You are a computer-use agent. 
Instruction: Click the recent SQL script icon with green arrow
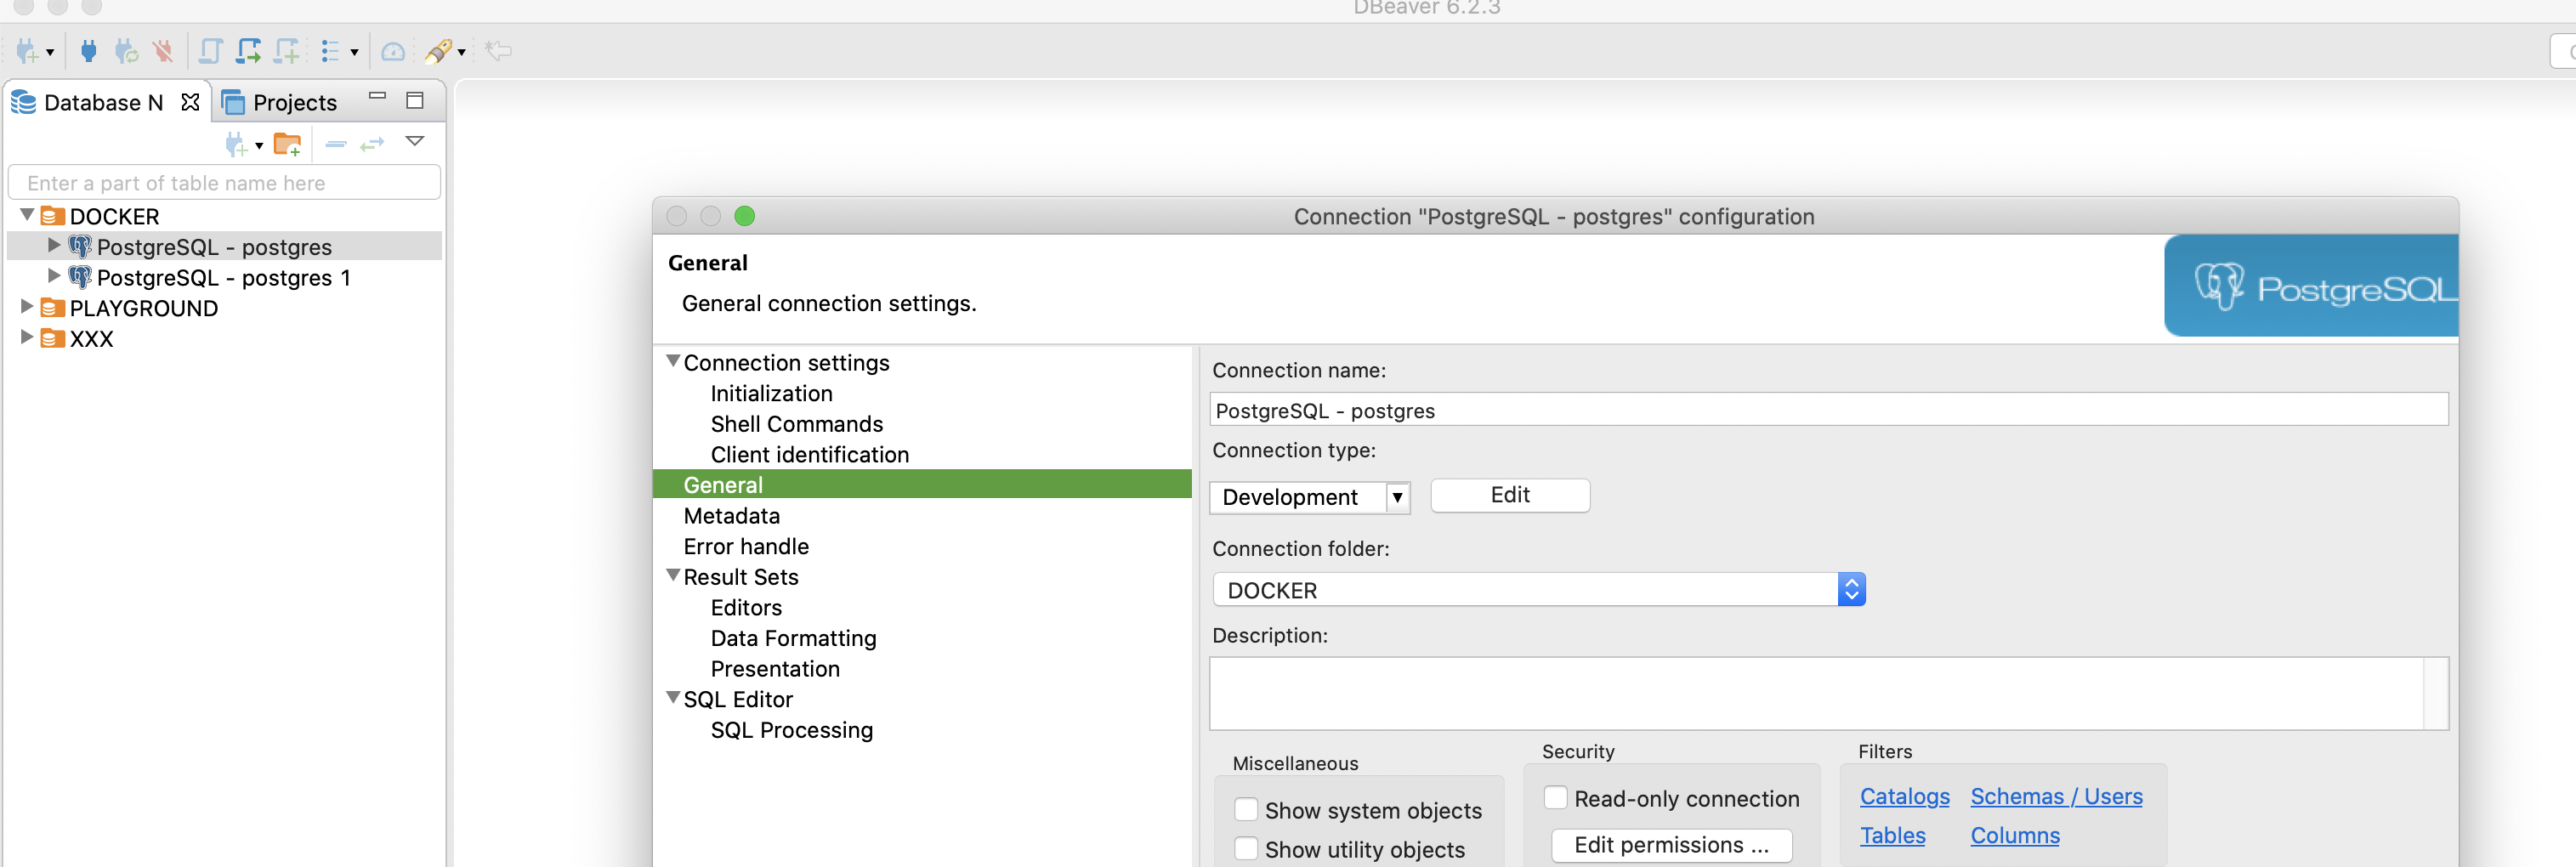tap(248, 50)
